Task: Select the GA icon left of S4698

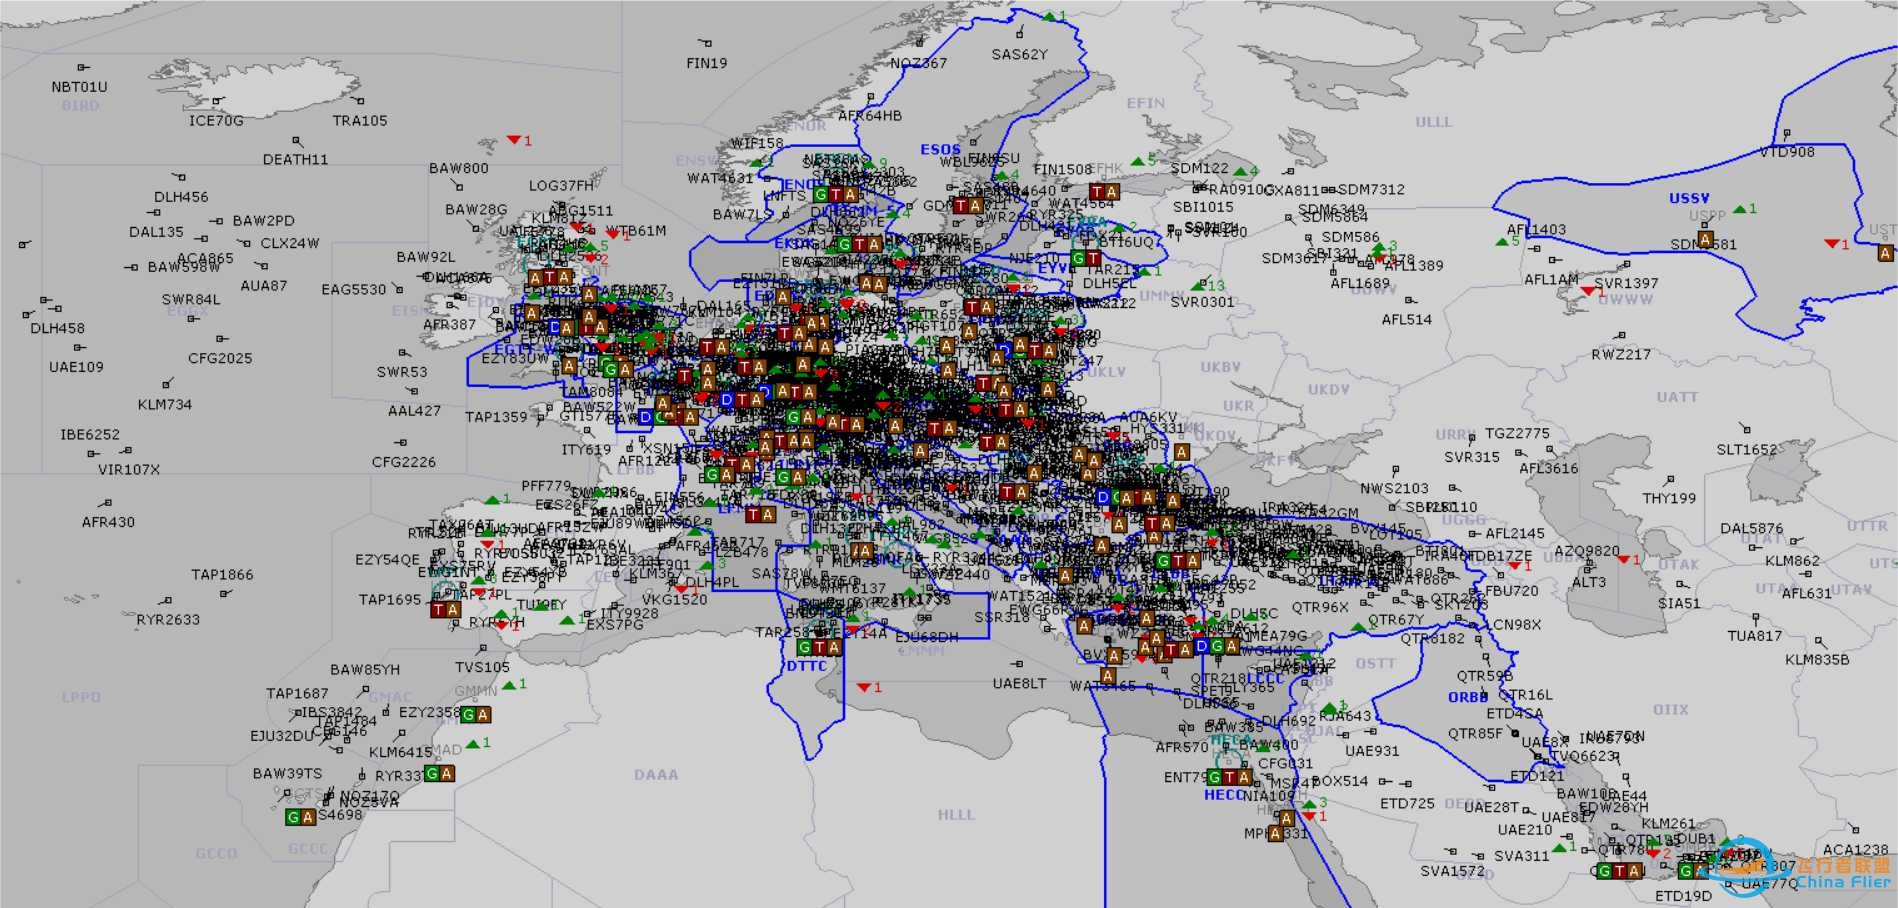Action: (x=300, y=817)
